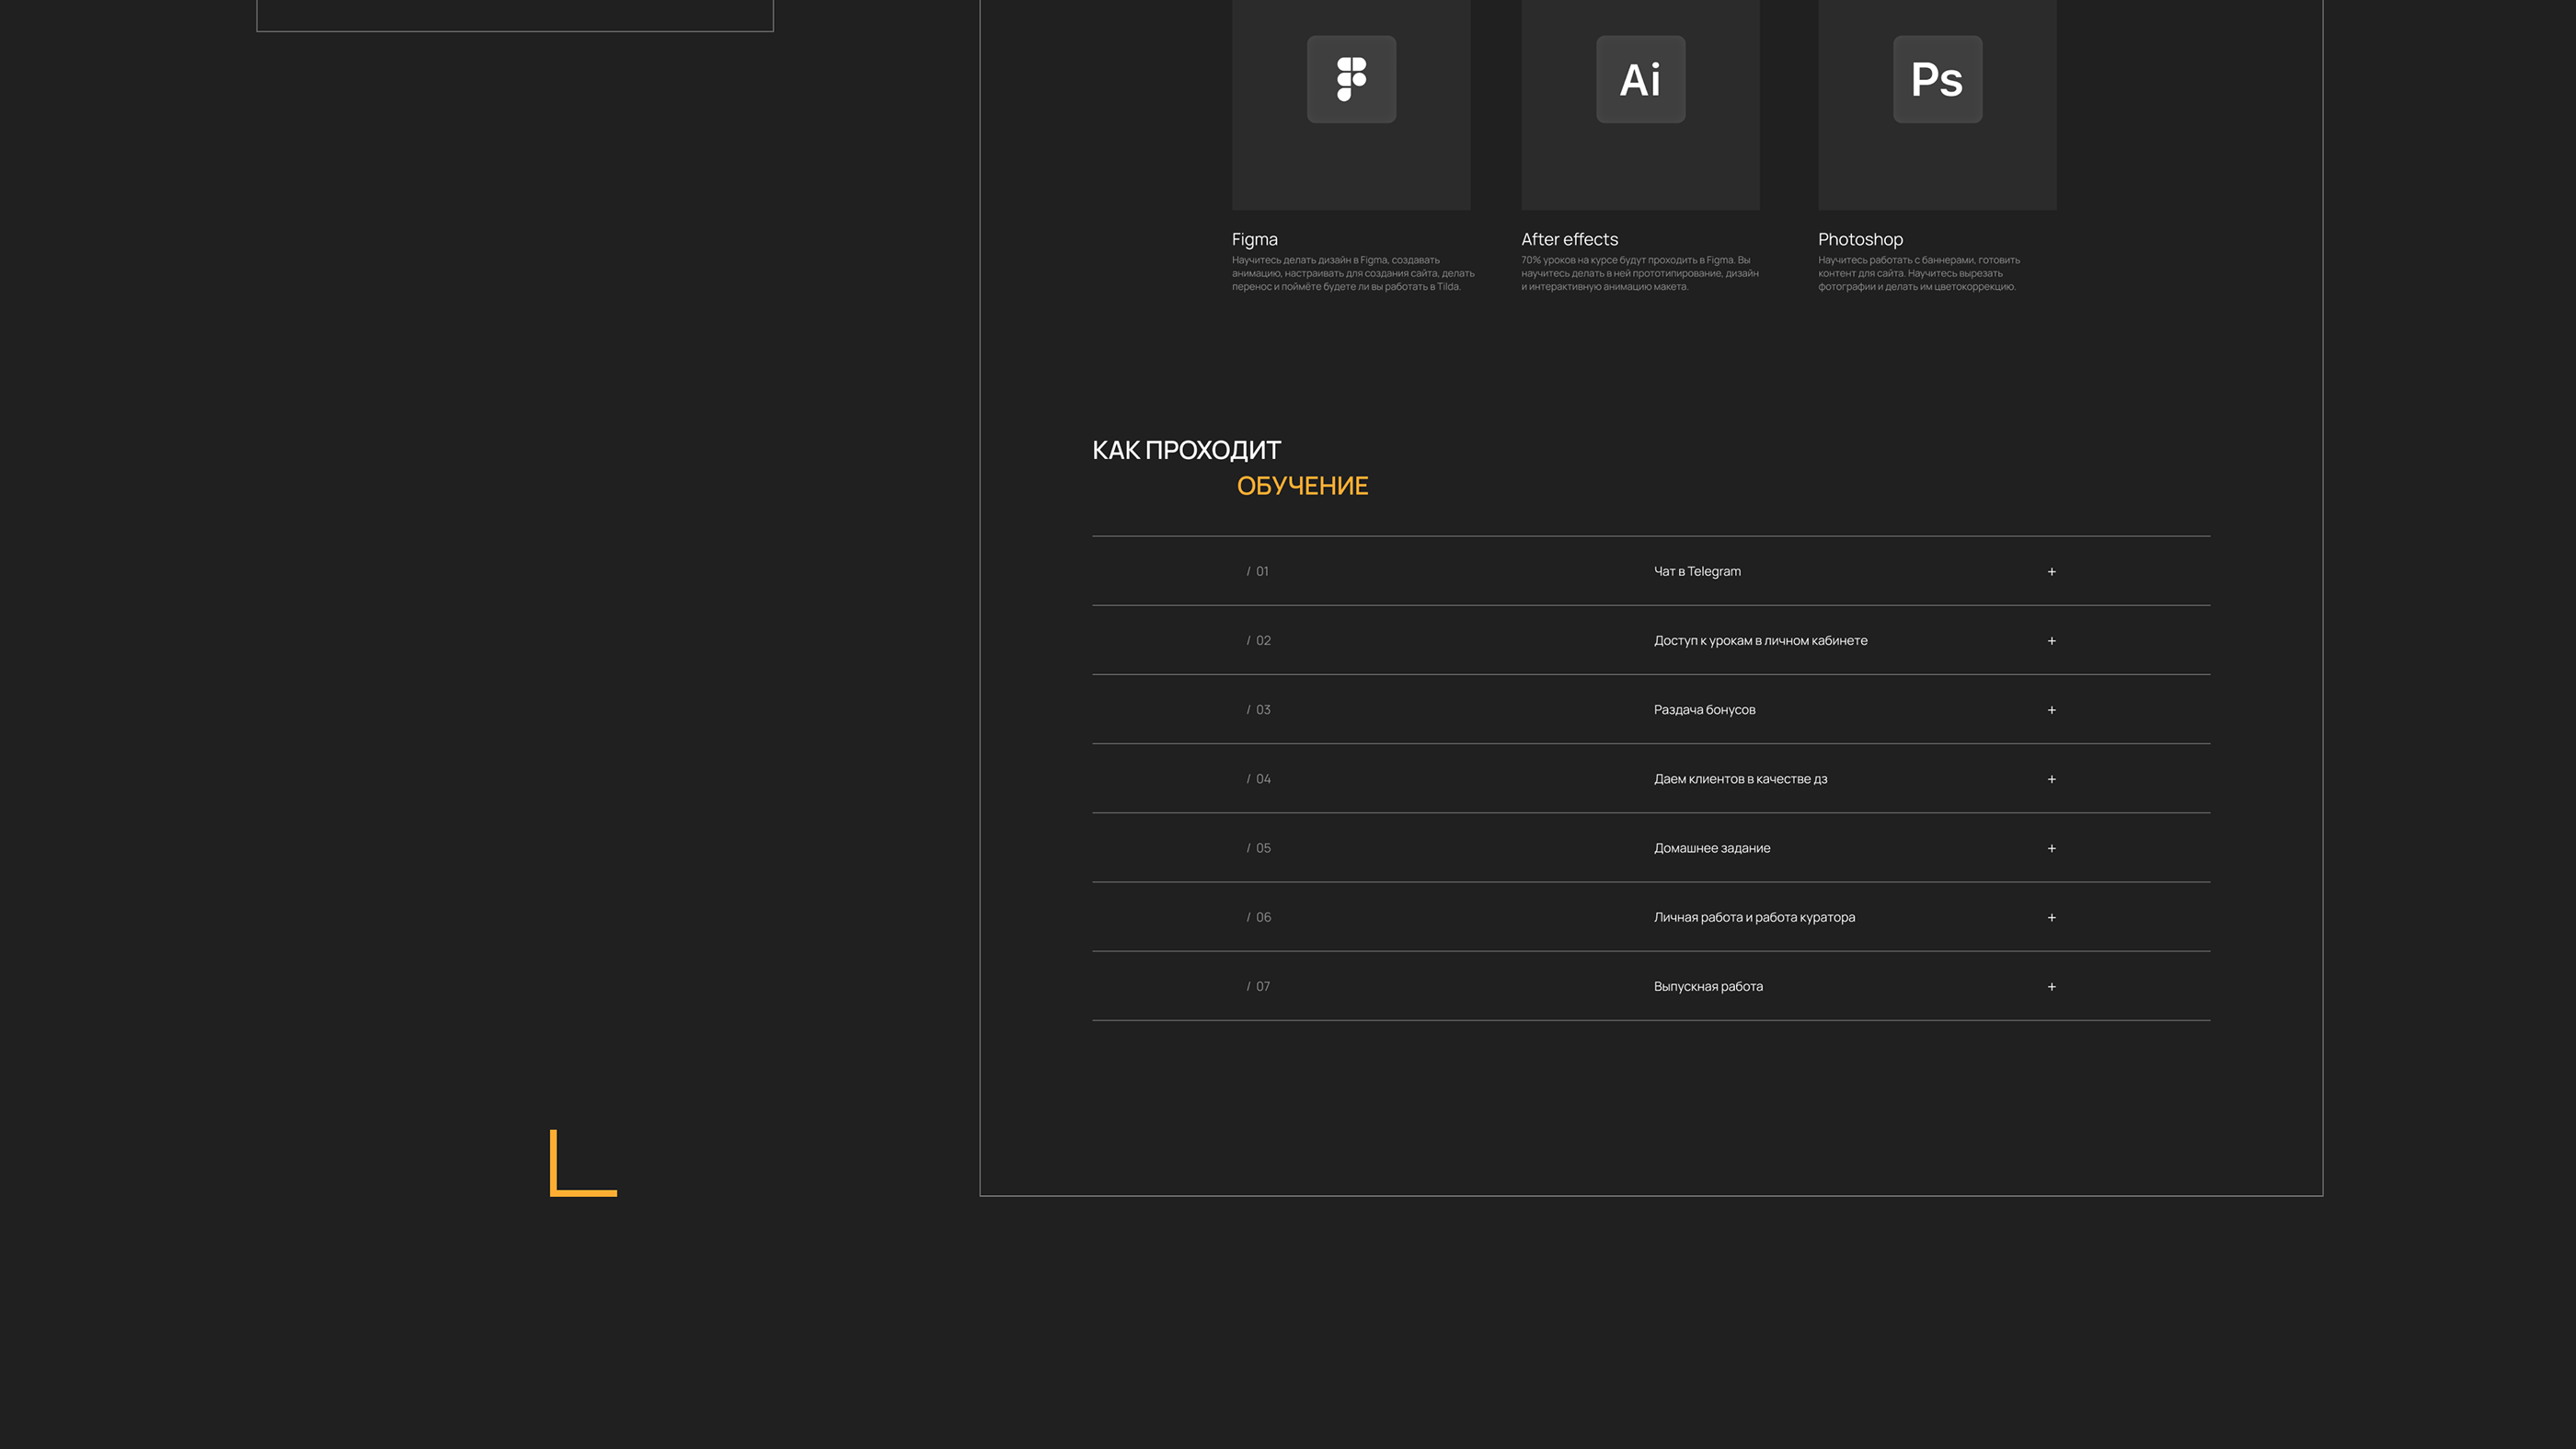Select the Домашнее задание item text
The width and height of the screenshot is (2576, 1449).
coord(1711,848)
